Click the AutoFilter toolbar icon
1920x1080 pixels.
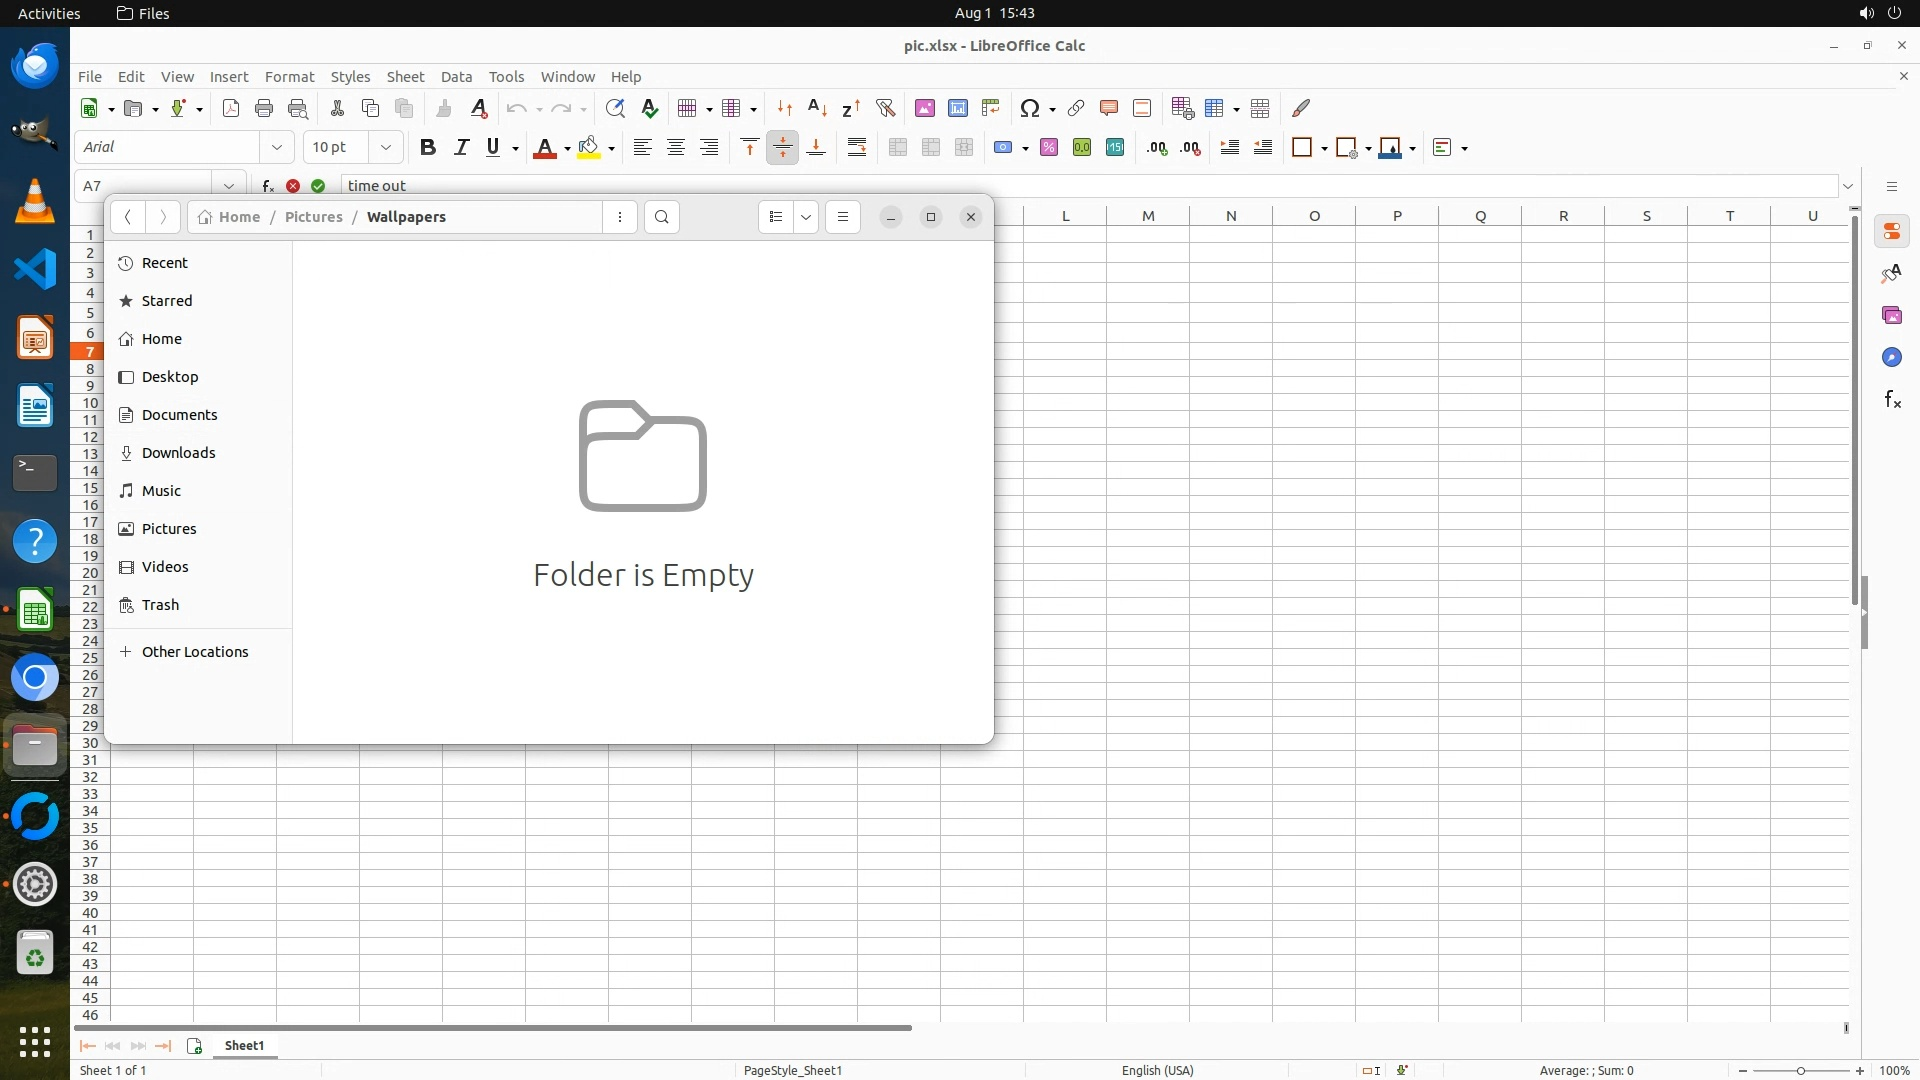(x=885, y=108)
